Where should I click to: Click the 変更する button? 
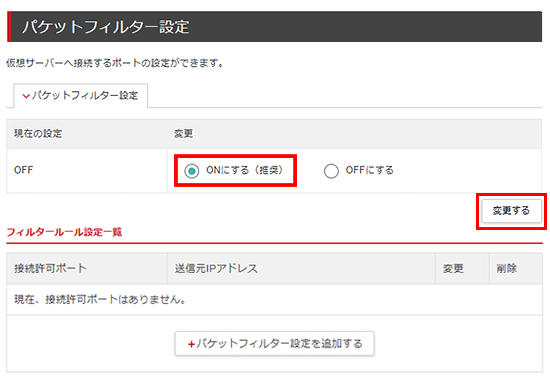tap(511, 211)
